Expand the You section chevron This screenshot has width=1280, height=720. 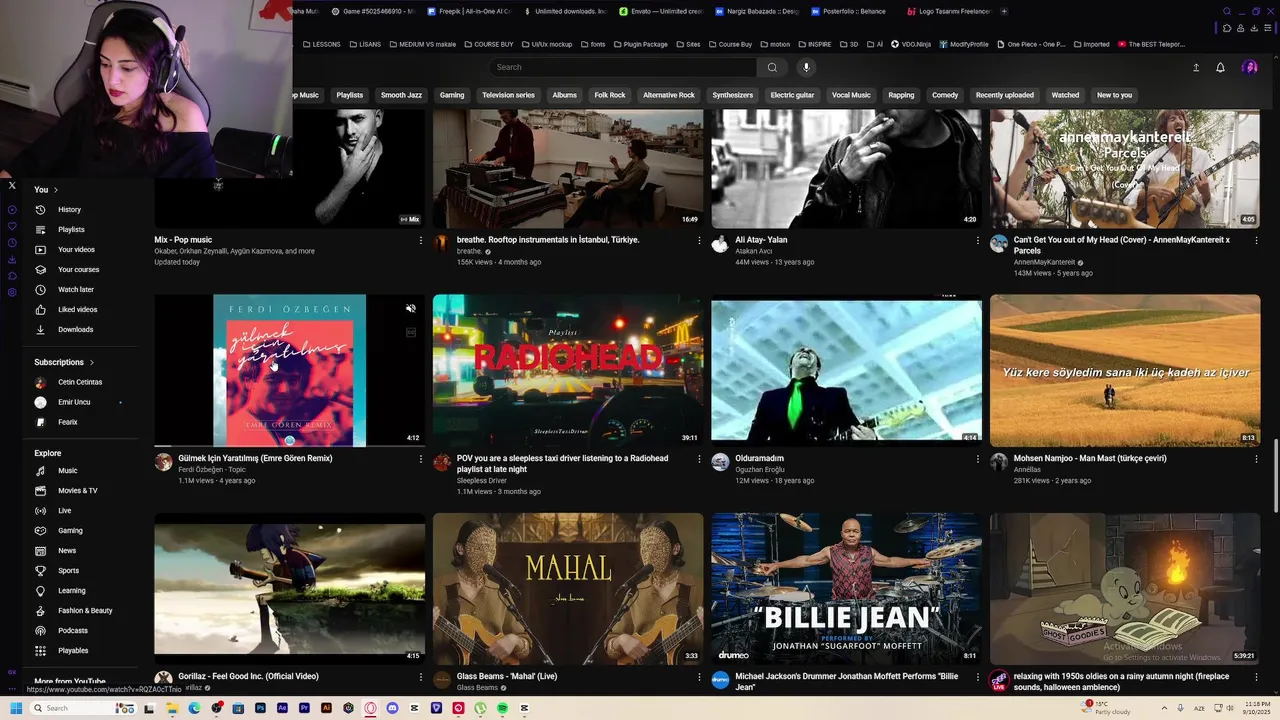coord(56,189)
